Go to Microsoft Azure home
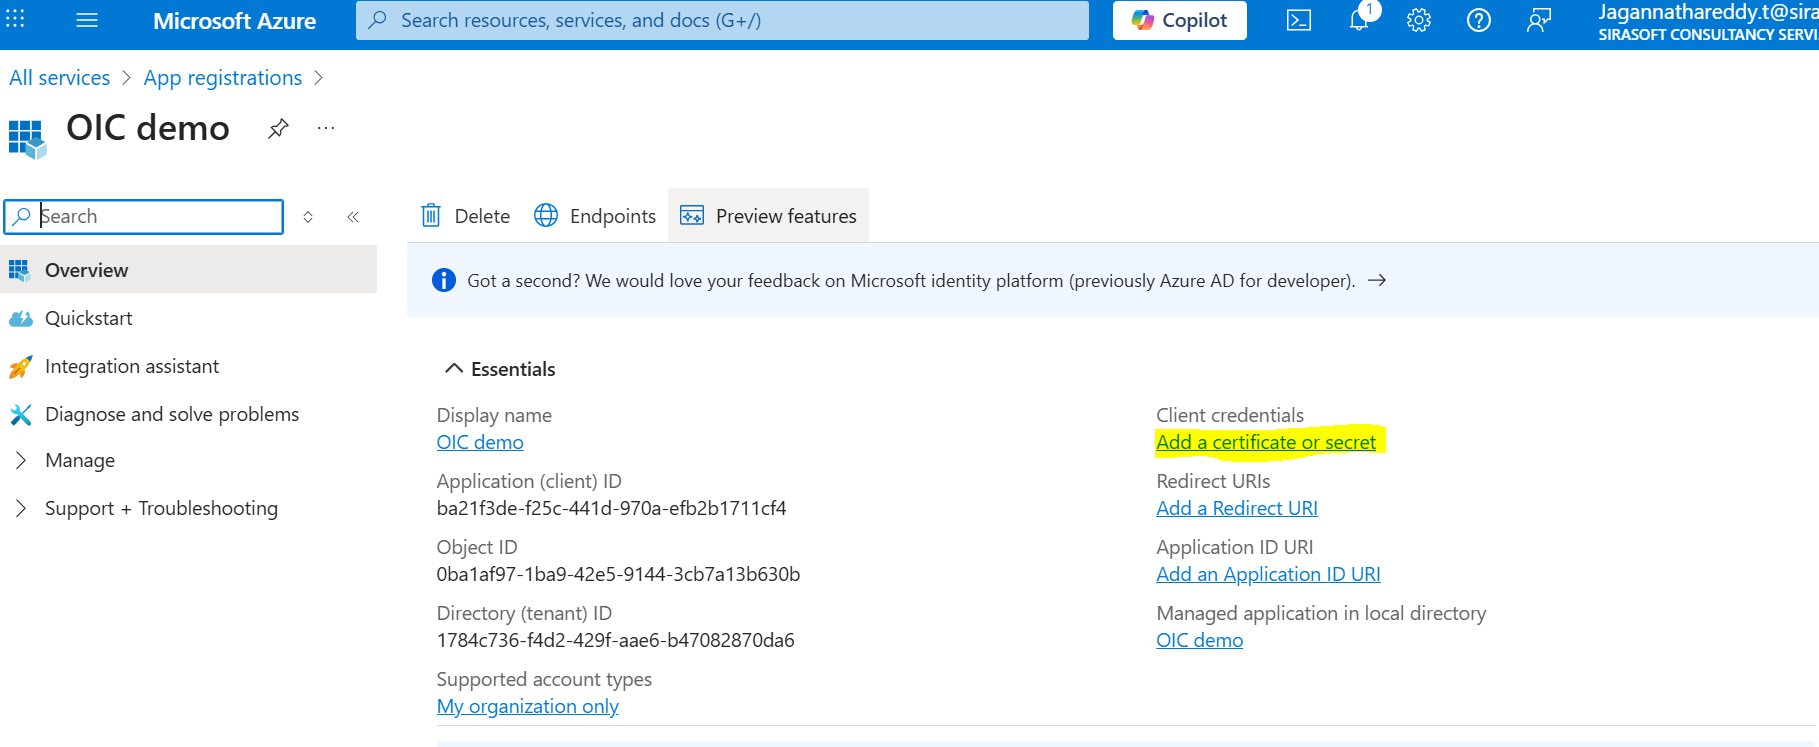 pos(234,20)
